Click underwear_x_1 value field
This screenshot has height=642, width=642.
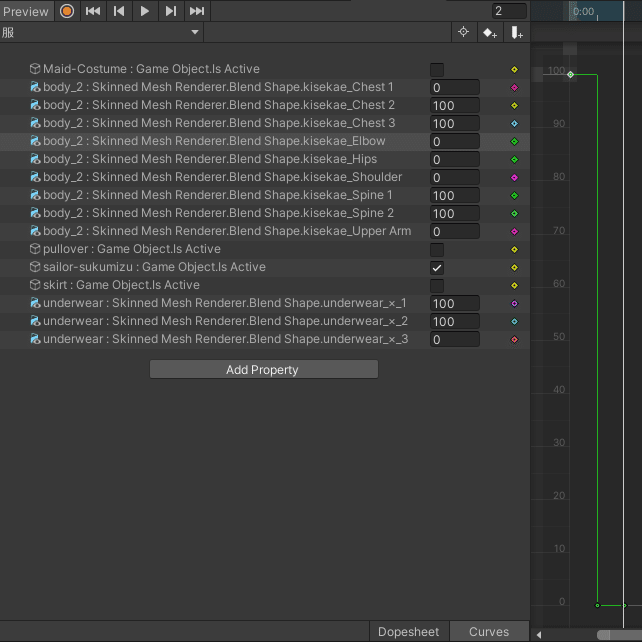pyautogui.click(x=454, y=304)
